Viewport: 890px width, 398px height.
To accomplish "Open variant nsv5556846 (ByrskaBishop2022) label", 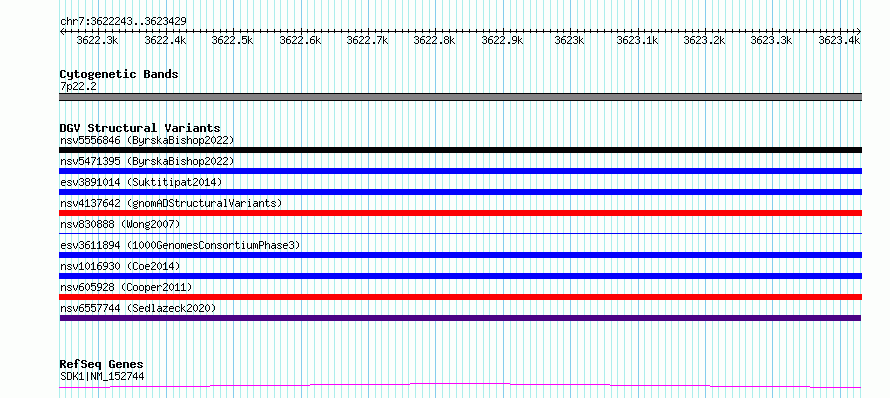I will tap(146, 140).
